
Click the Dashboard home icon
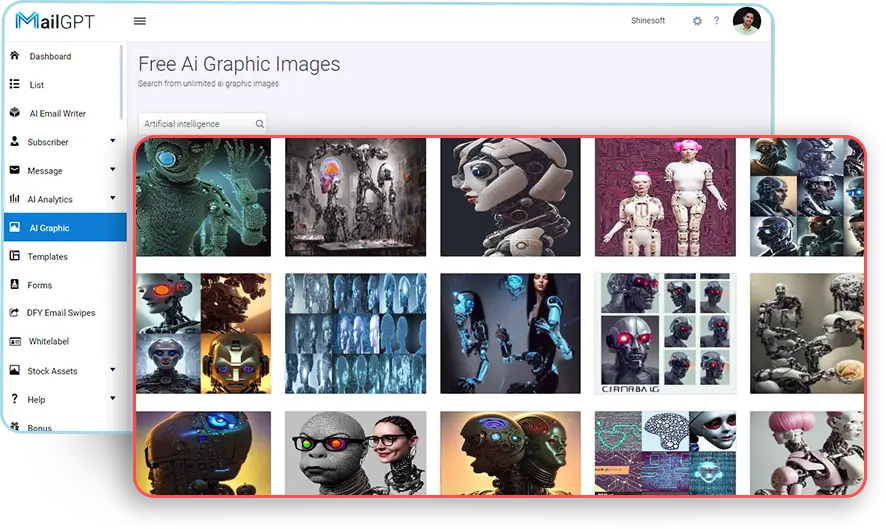(15, 56)
